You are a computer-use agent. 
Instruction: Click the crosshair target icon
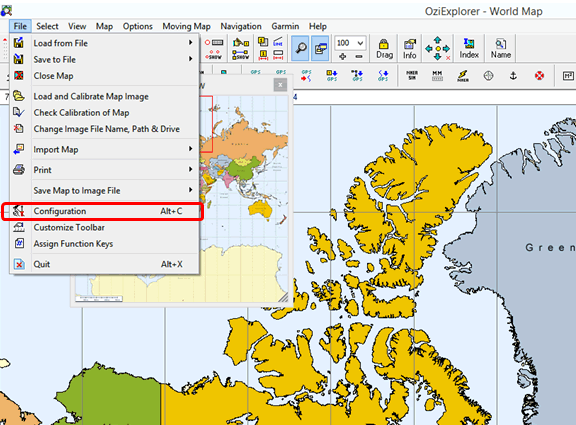tap(488, 76)
